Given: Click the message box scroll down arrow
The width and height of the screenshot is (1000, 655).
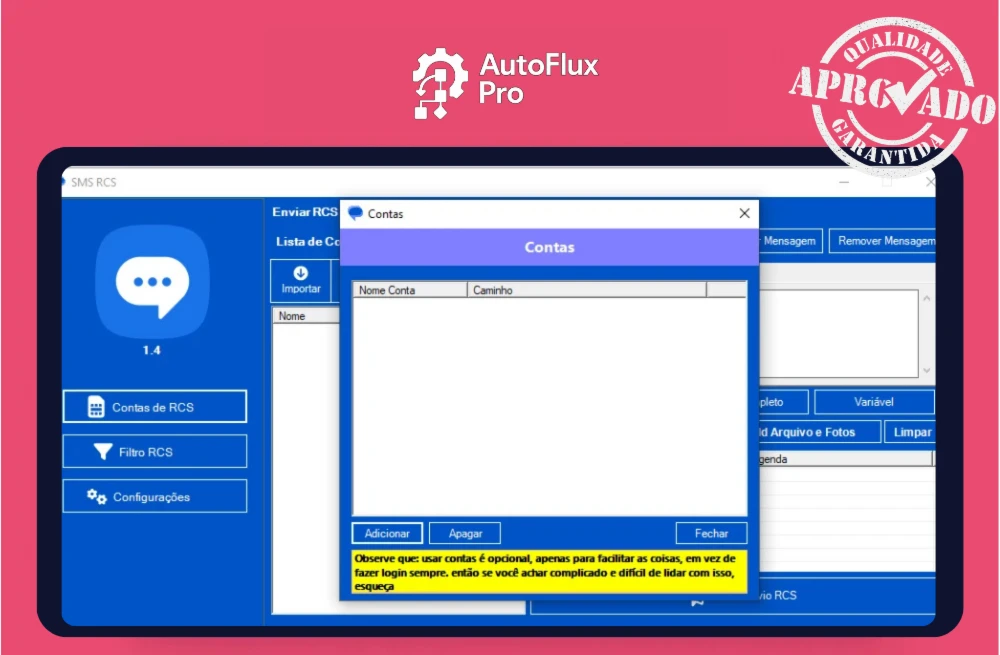Looking at the screenshot, I should coord(927,371).
